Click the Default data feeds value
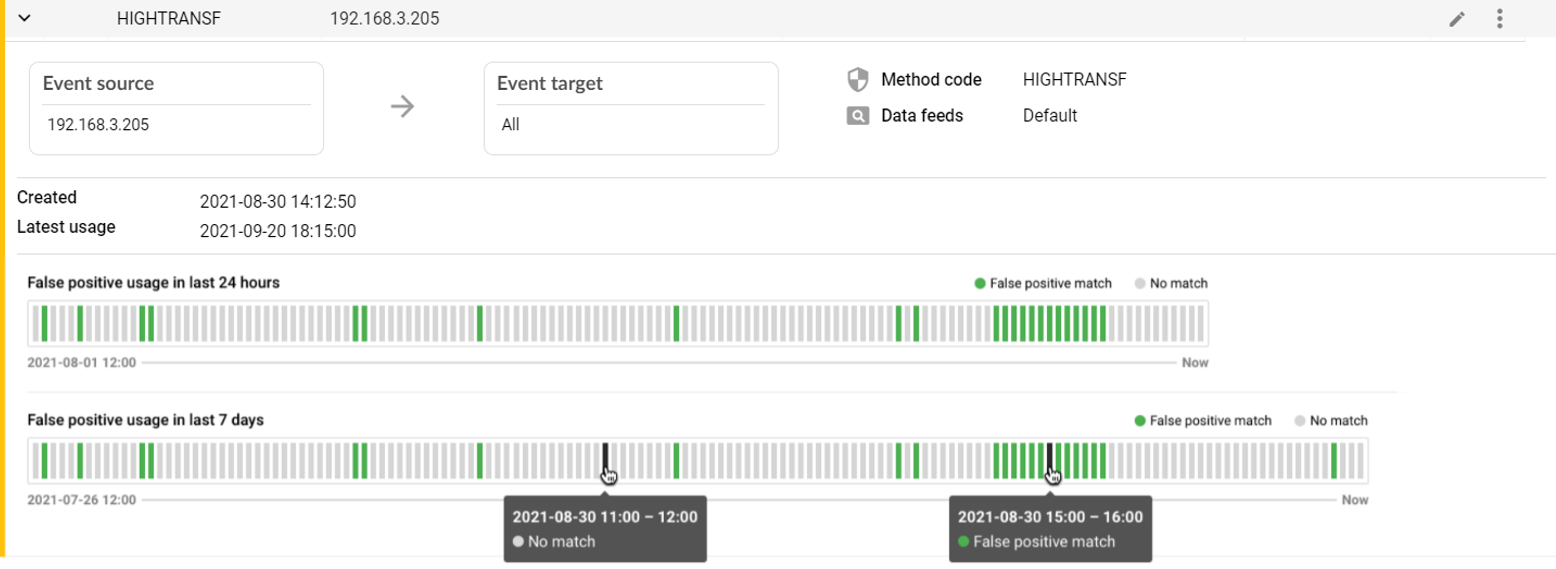 tap(1049, 116)
